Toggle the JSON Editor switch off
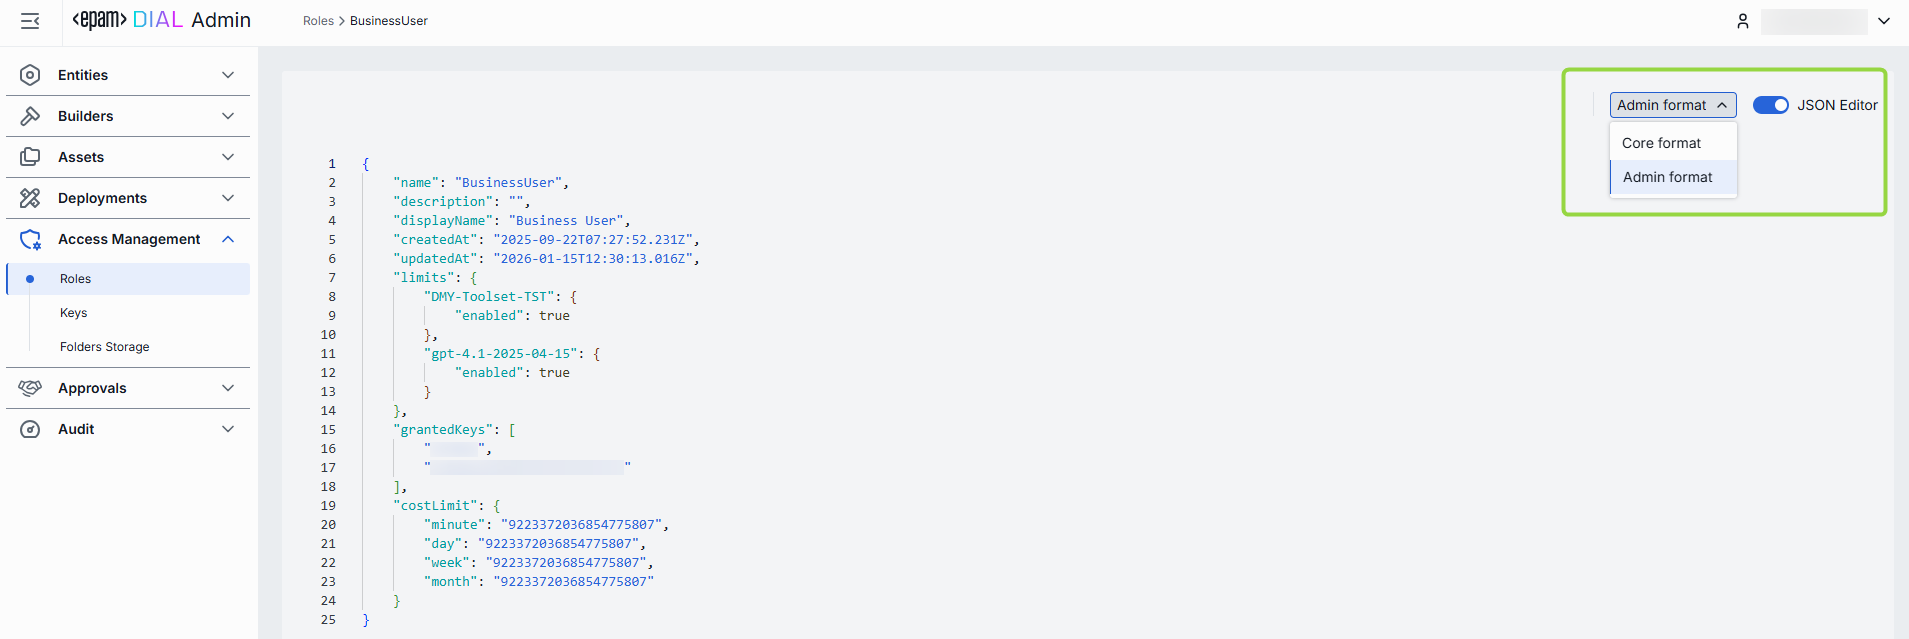 [x=1770, y=105]
